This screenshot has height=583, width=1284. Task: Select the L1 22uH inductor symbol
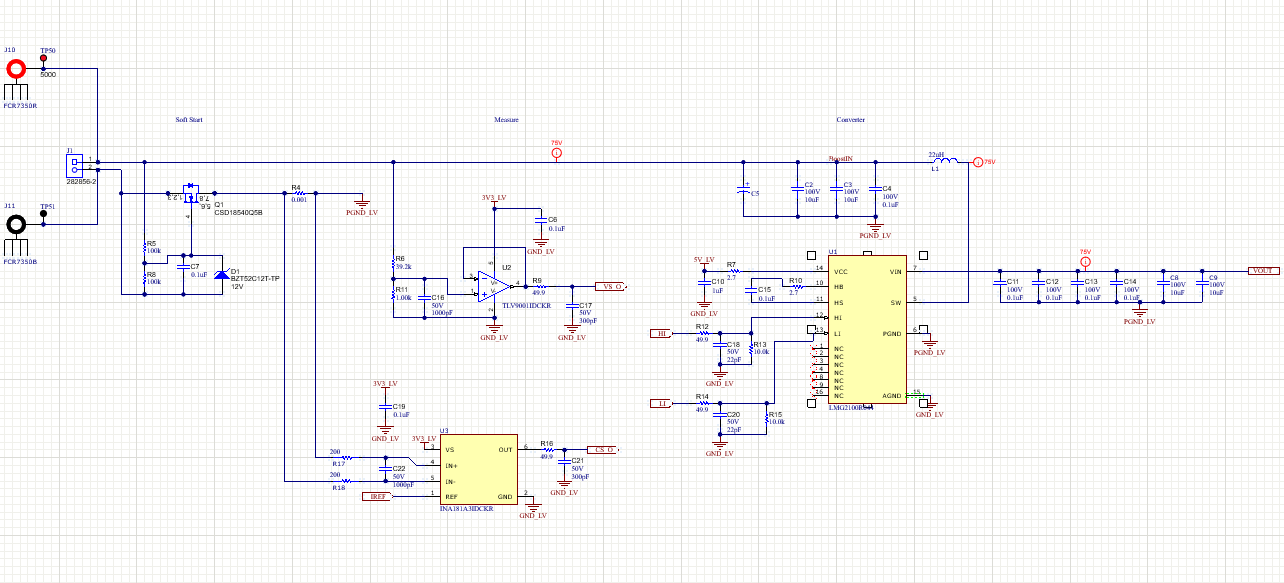(x=944, y=161)
